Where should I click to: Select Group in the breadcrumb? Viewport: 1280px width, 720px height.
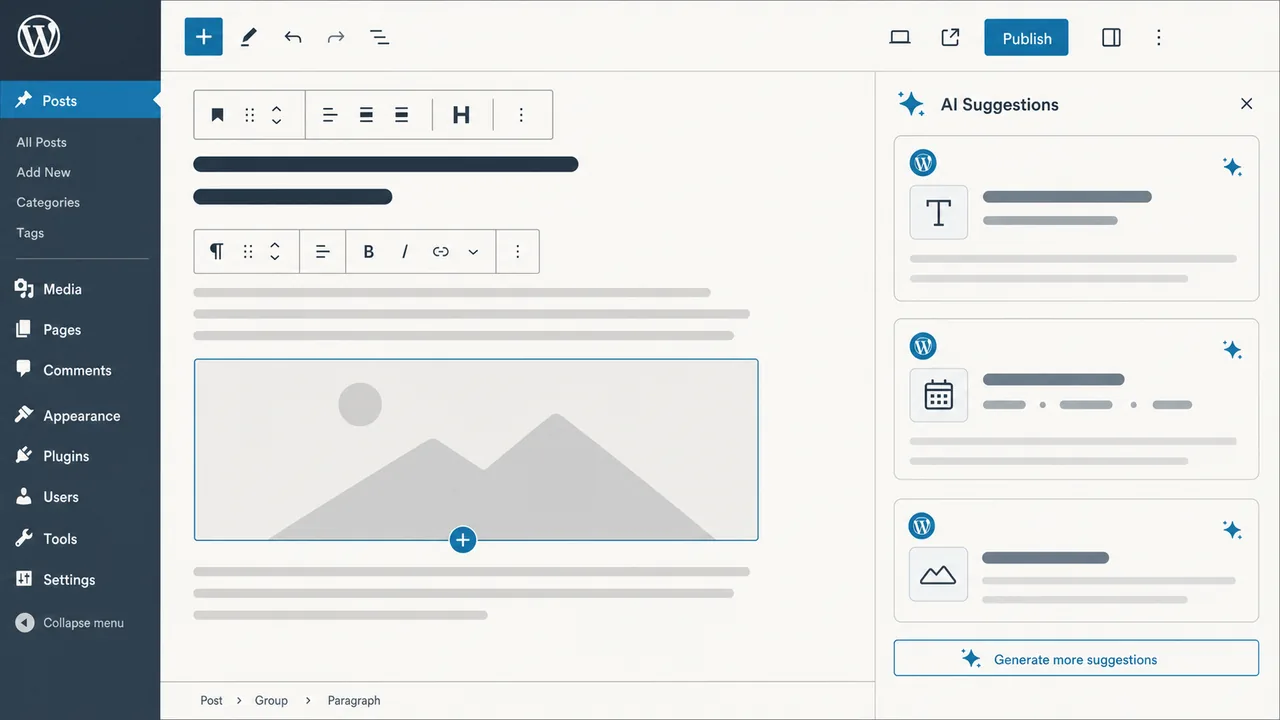pos(271,700)
